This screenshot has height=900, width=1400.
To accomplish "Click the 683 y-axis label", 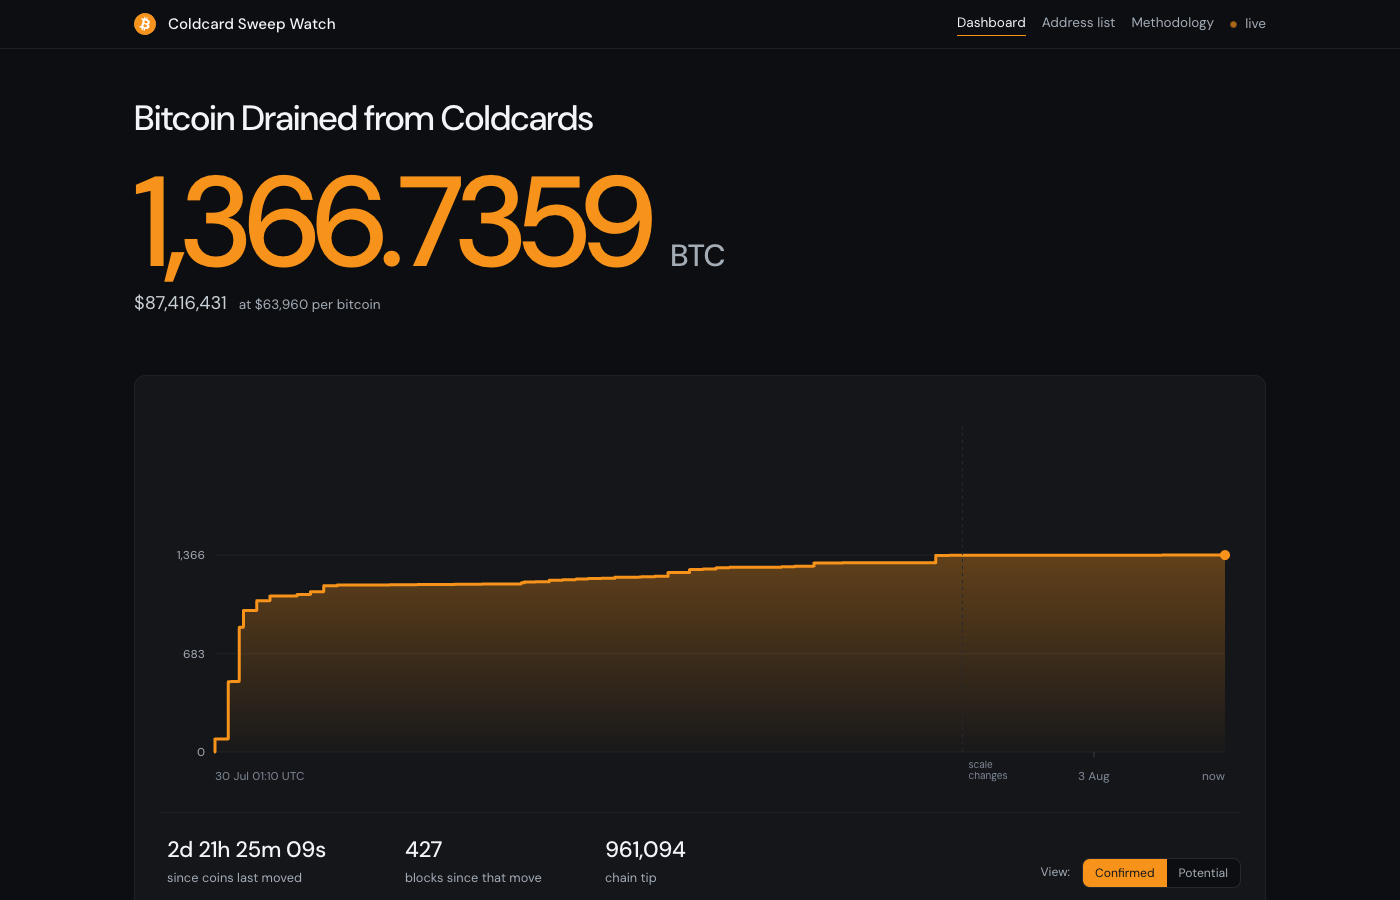I will [x=194, y=654].
